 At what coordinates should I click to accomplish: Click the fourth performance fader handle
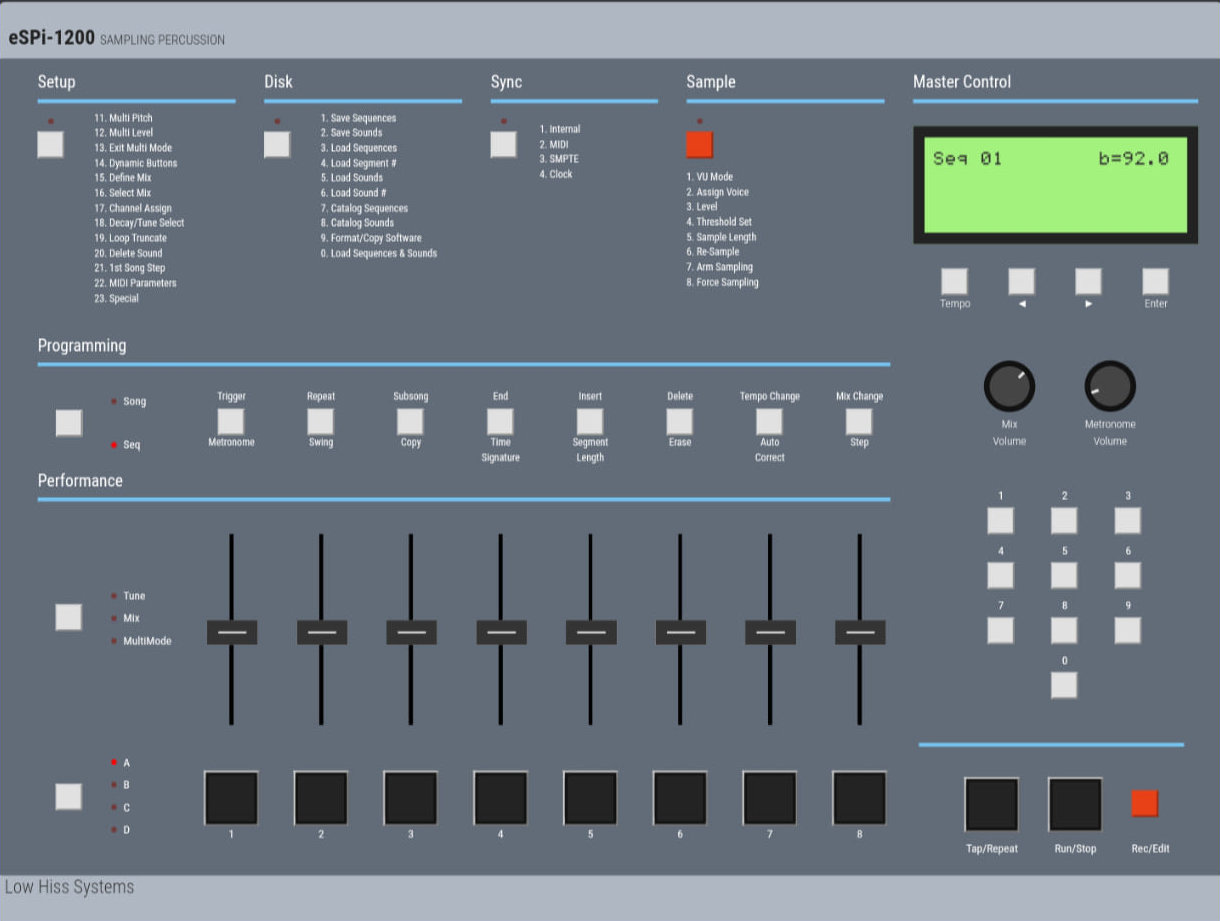click(x=500, y=632)
